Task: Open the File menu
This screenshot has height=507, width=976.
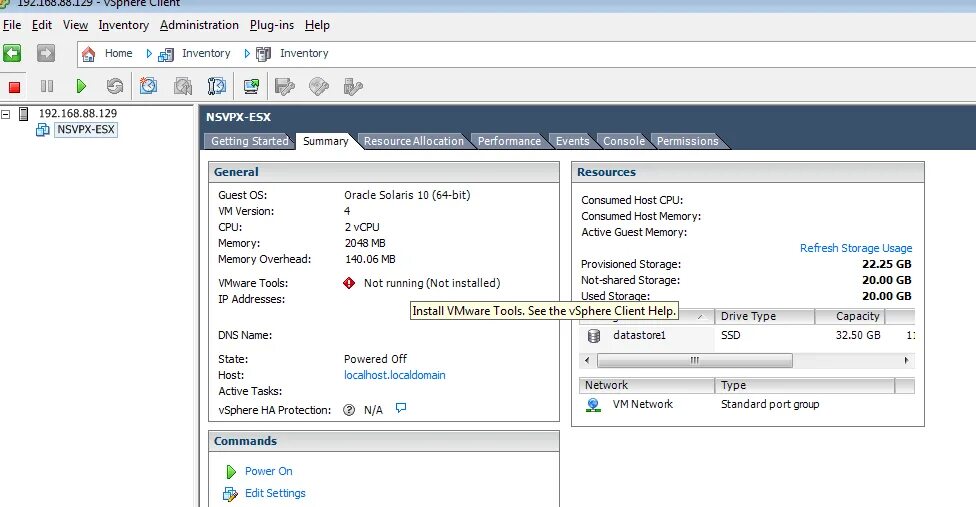Action: point(12,25)
